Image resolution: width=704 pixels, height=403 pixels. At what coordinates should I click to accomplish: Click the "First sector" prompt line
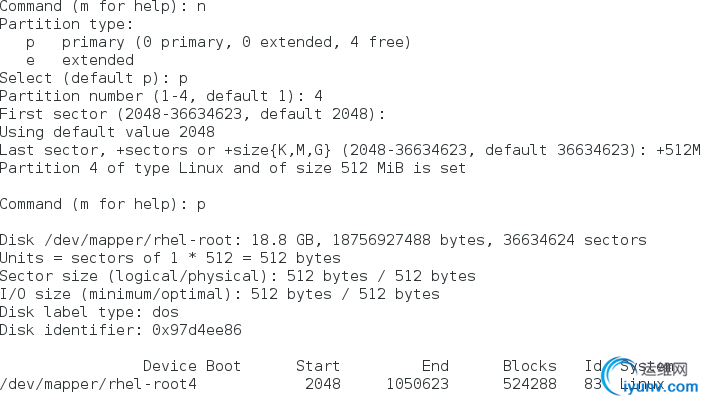pyautogui.click(x=192, y=114)
